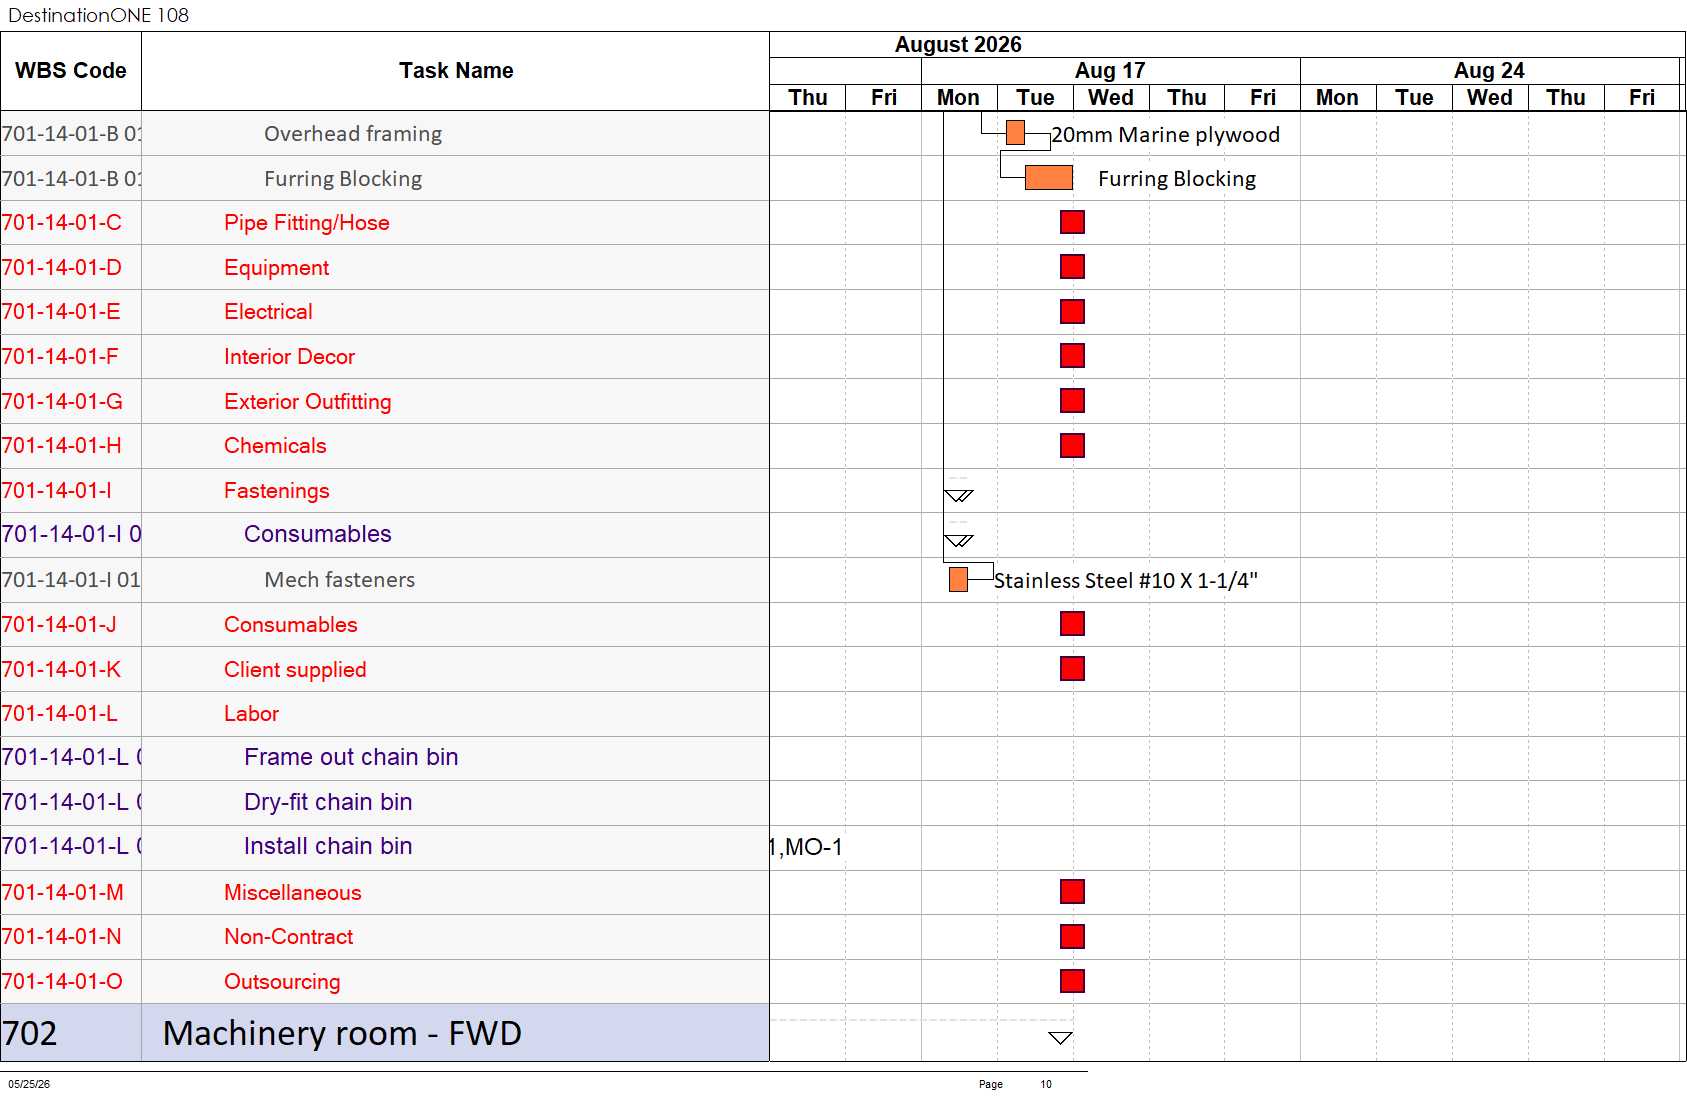
Task: Click the WBS Code column header
Action: point(71,71)
